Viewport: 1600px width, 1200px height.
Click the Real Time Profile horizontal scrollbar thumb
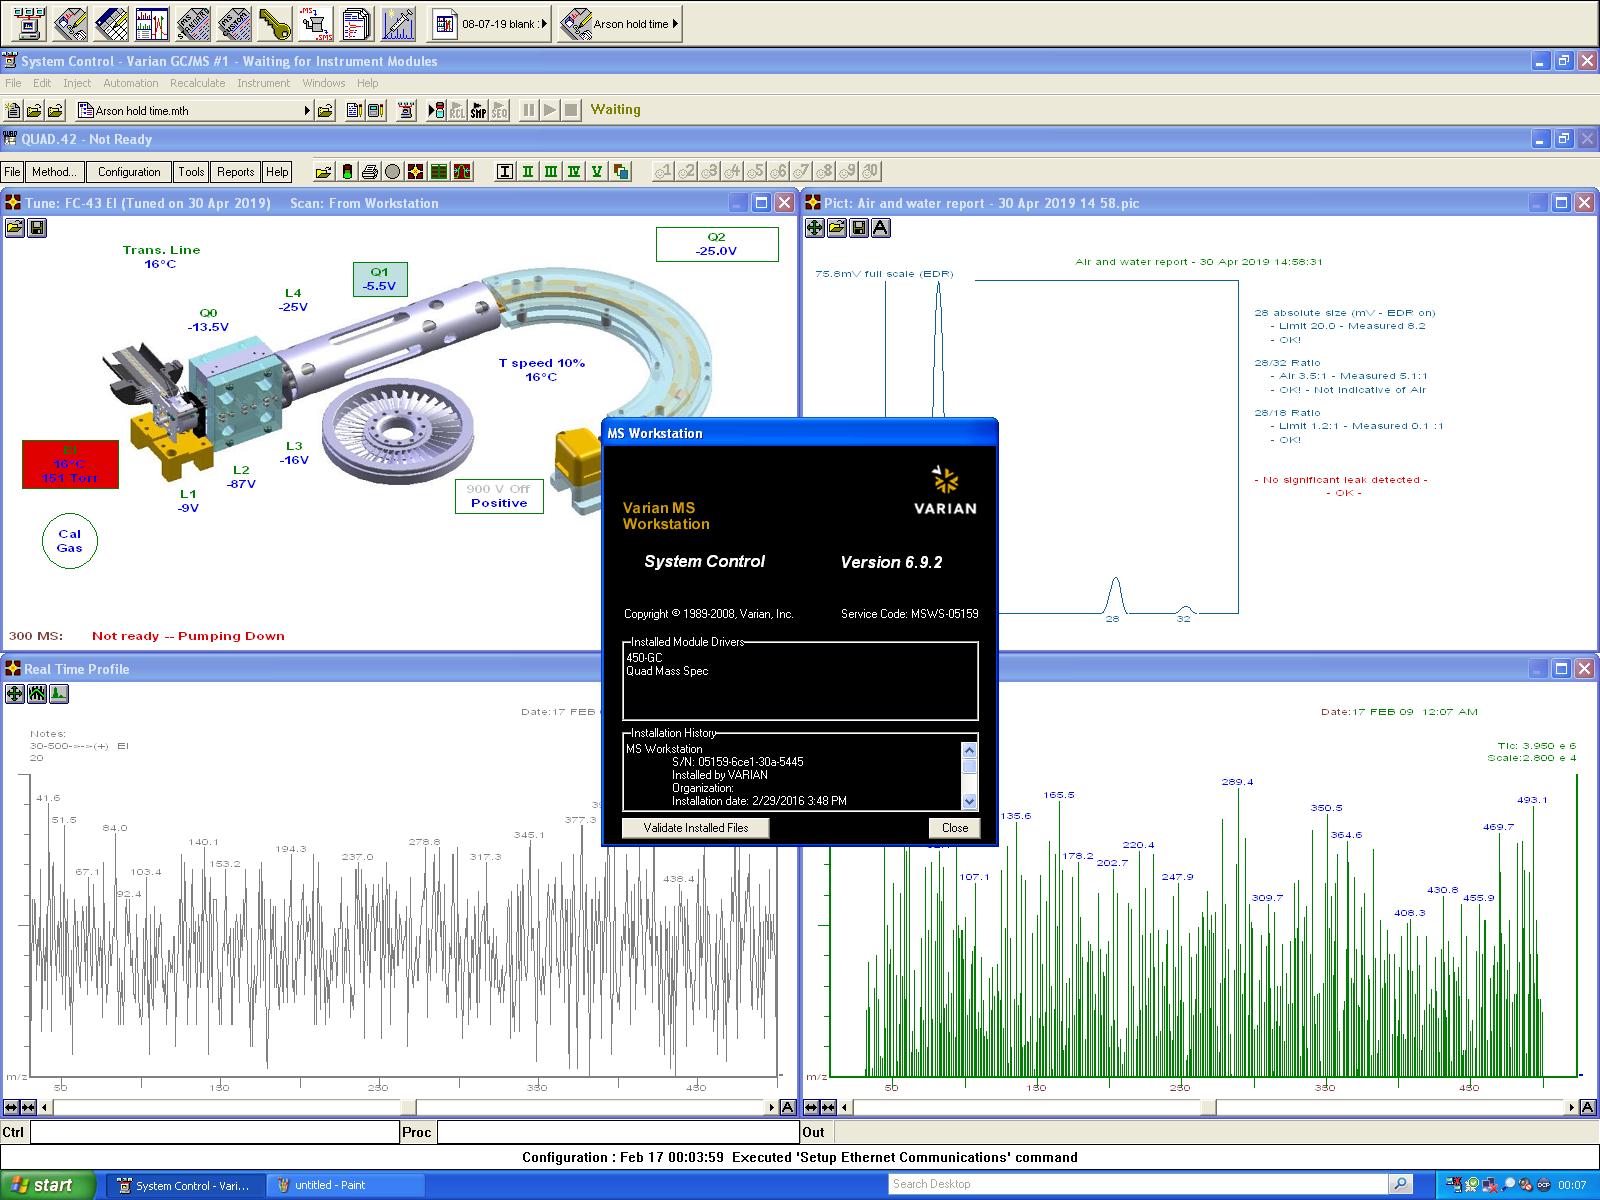click(408, 1107)
